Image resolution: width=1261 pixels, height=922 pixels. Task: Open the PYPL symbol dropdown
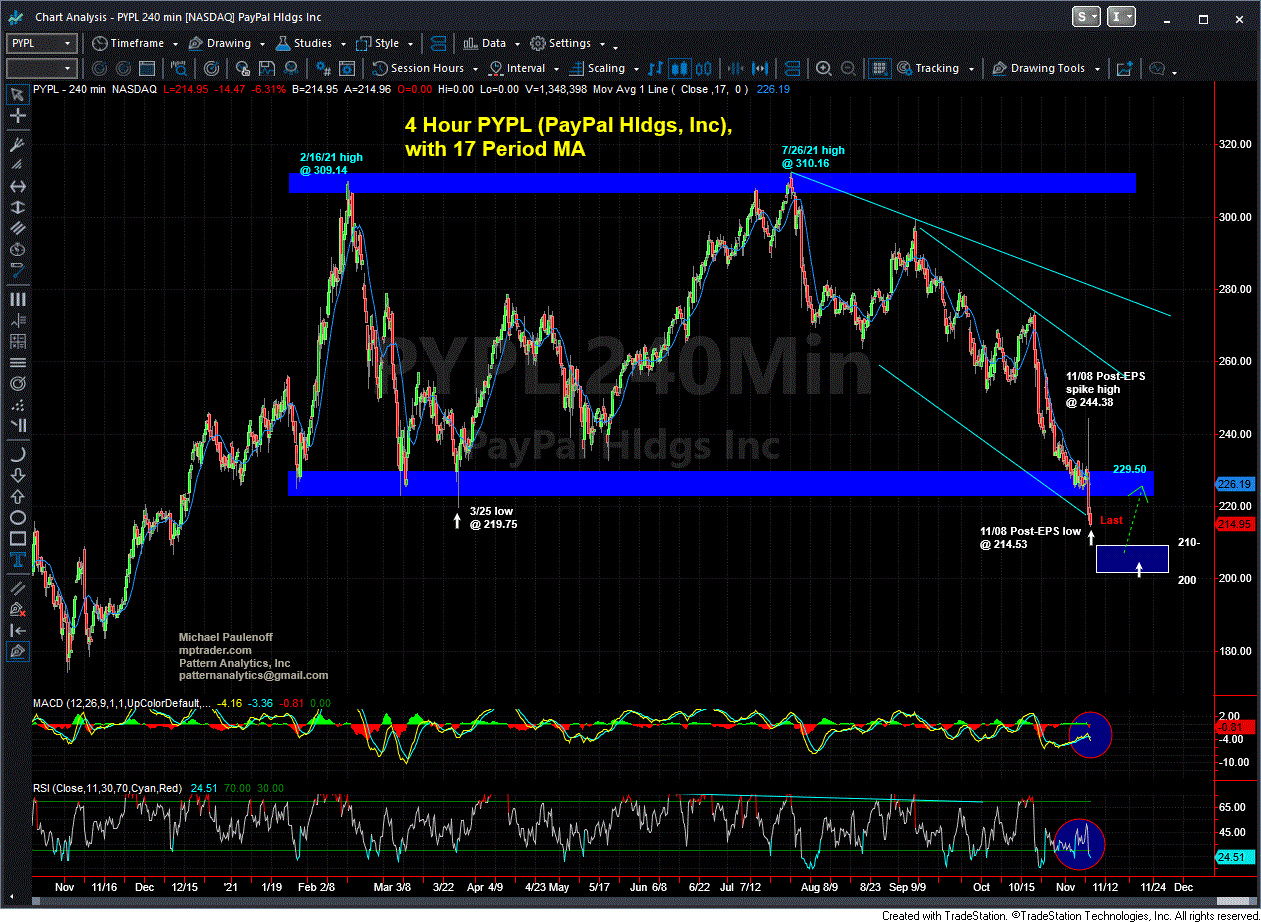pos(68,43)
